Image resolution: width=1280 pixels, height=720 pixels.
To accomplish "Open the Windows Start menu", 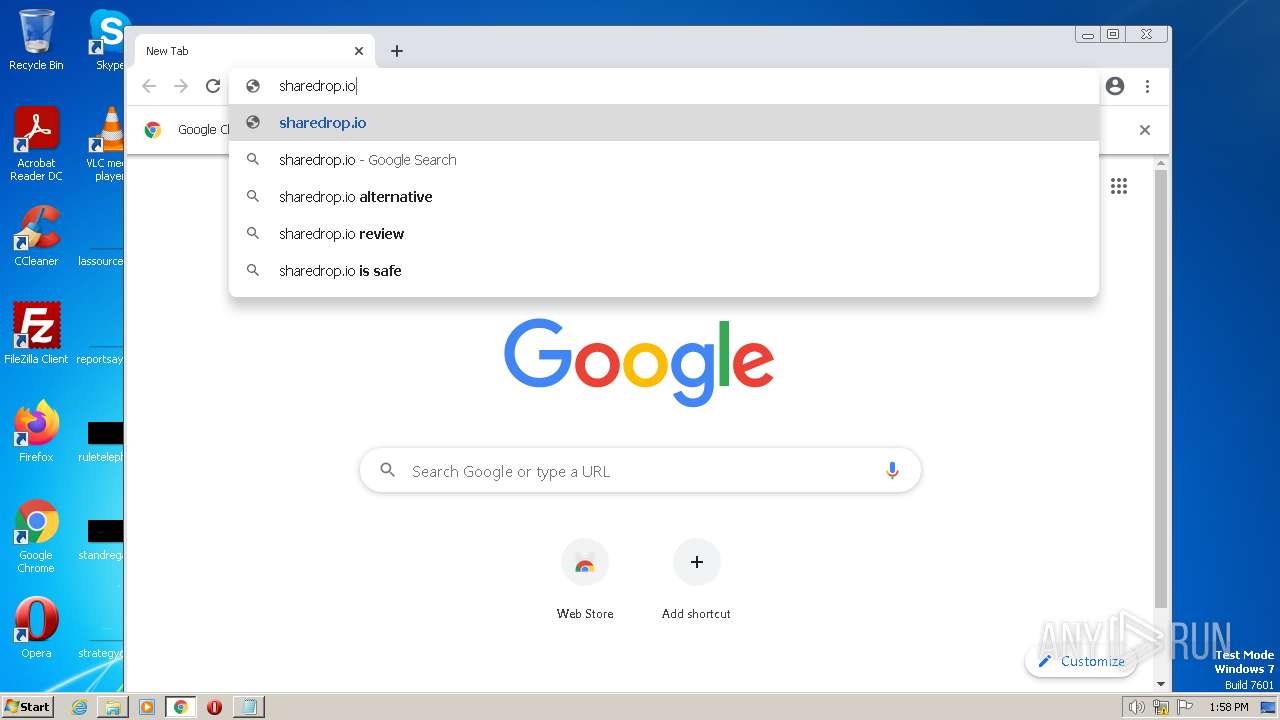I will [x=27, y=706].
